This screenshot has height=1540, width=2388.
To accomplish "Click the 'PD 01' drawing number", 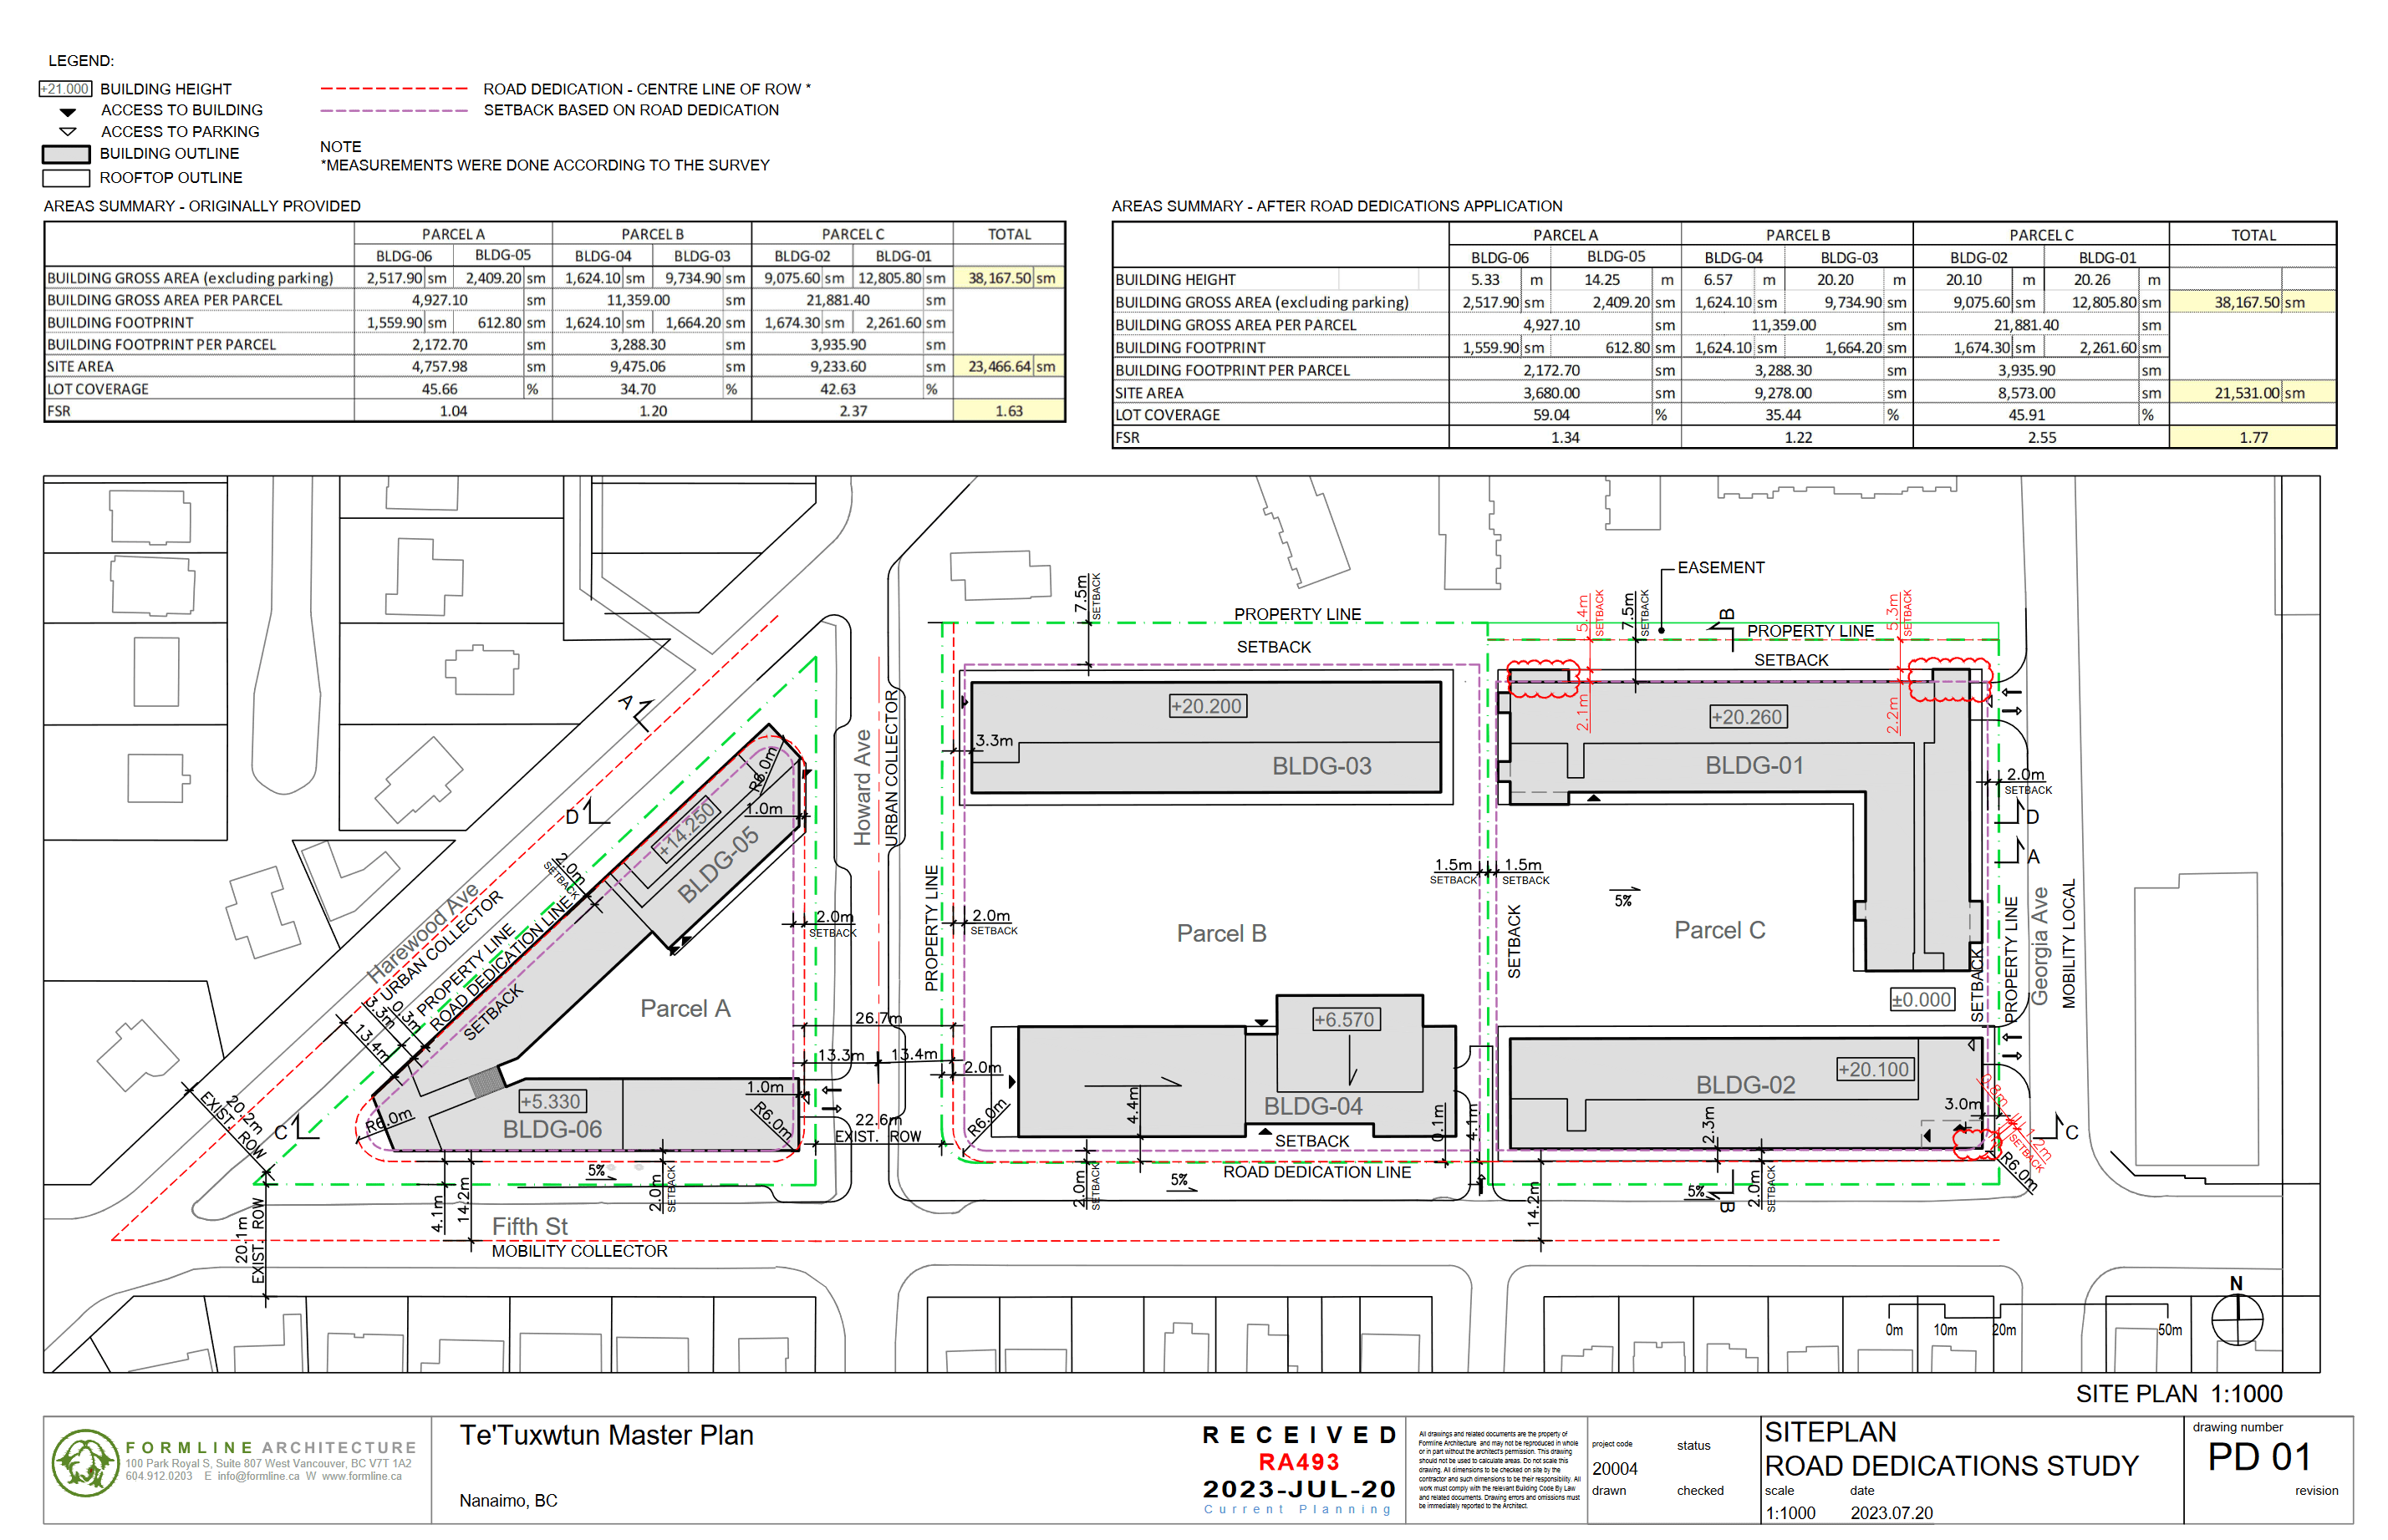I will coord(2259,1457).
